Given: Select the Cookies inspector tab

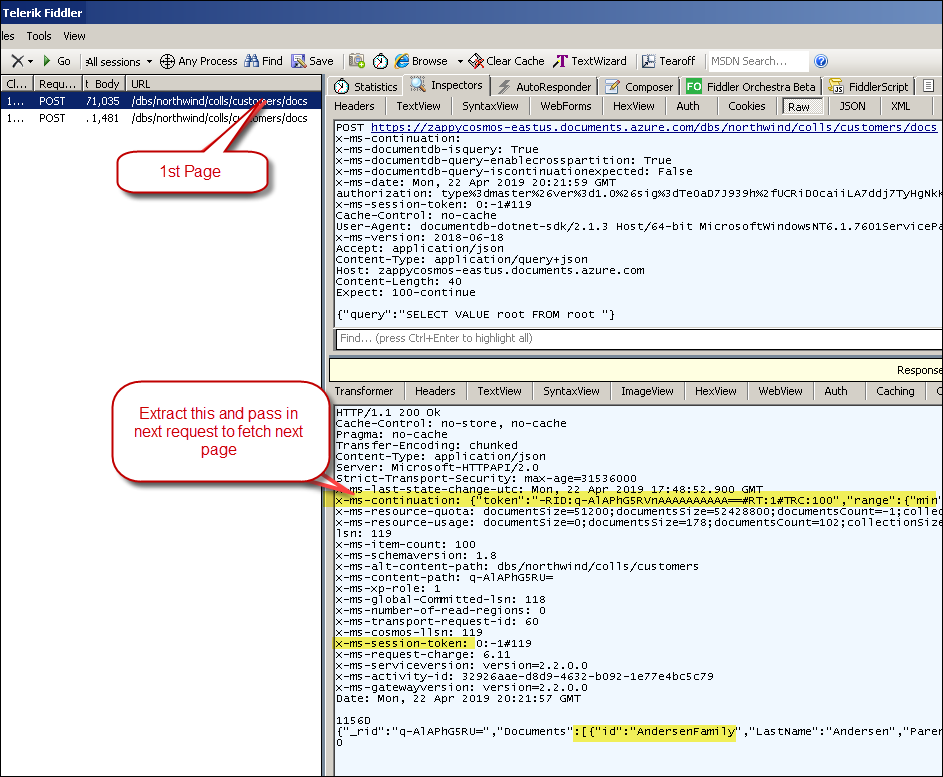Looking at the screenshot, I should click(x=746, y=106).
